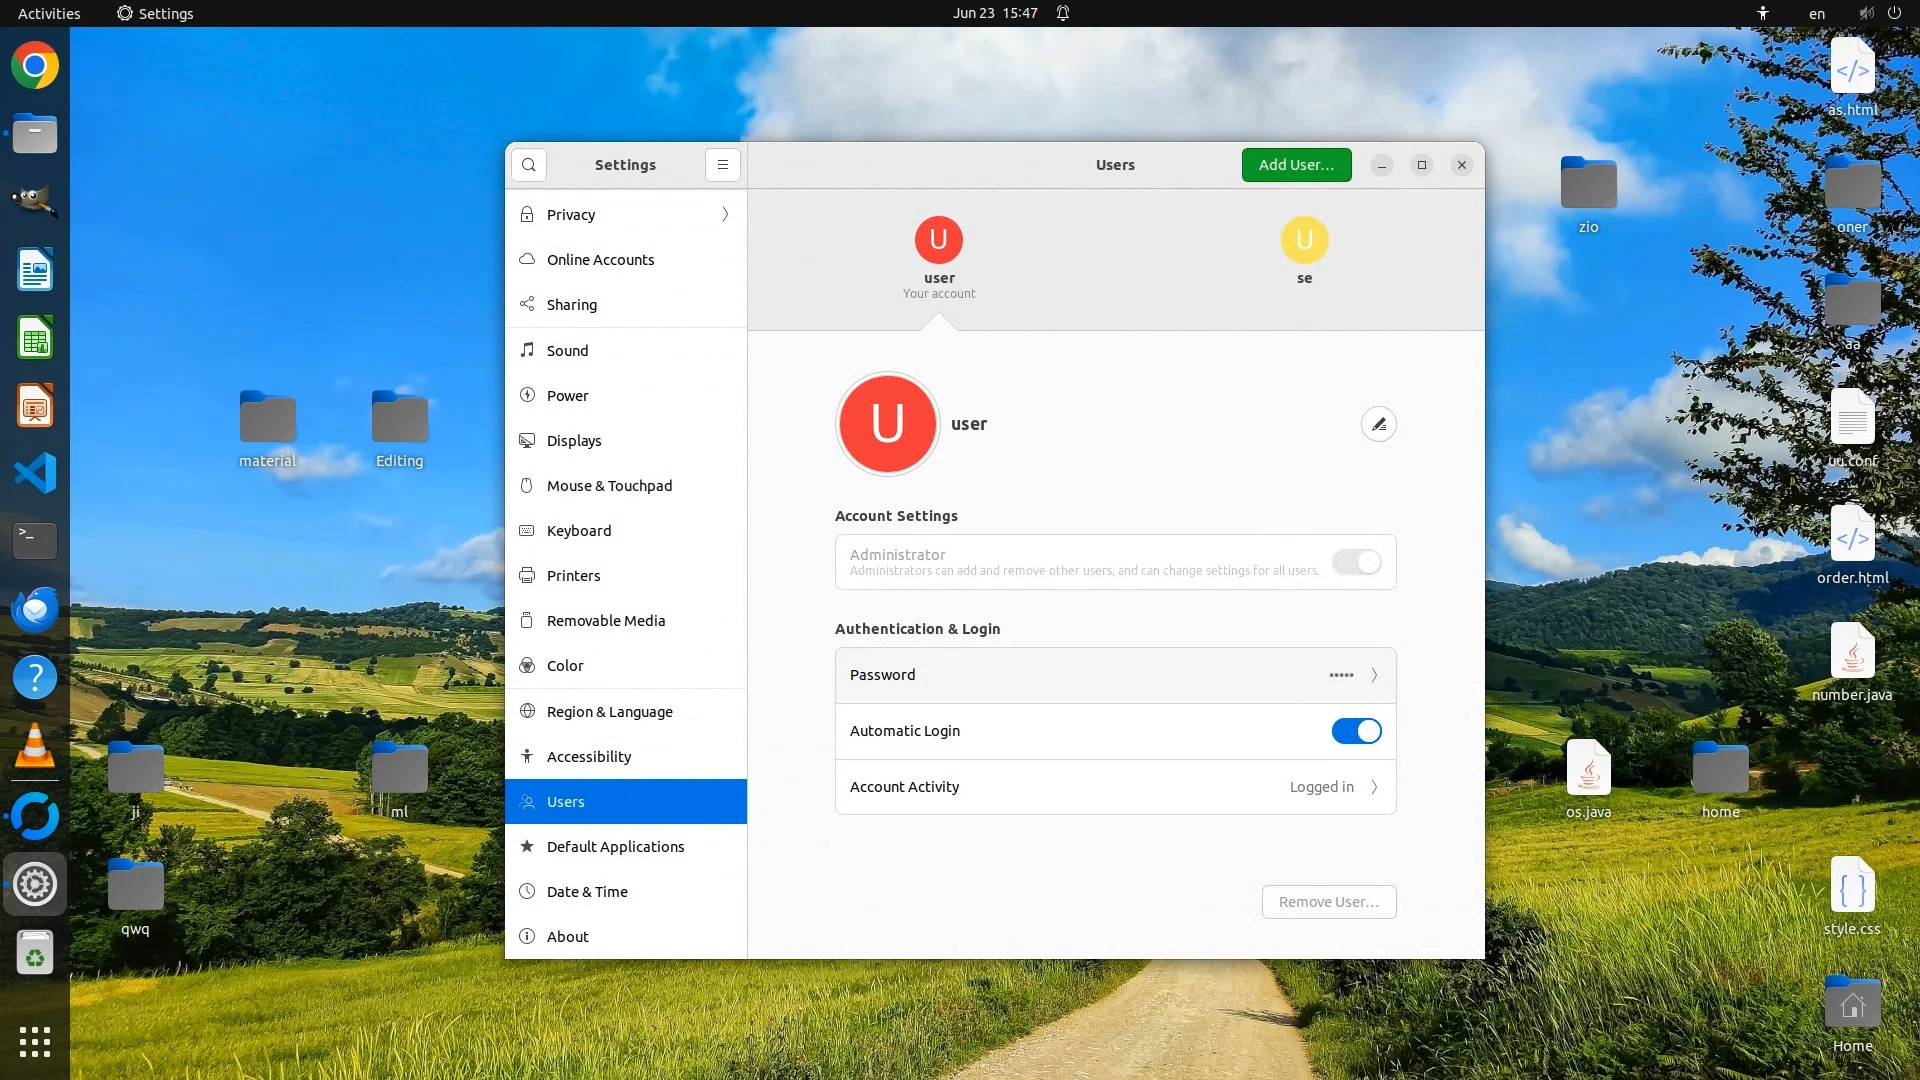Open the Displays settings panel
The height and width of the screenshot is (1080, 1920).
[574, 441]
